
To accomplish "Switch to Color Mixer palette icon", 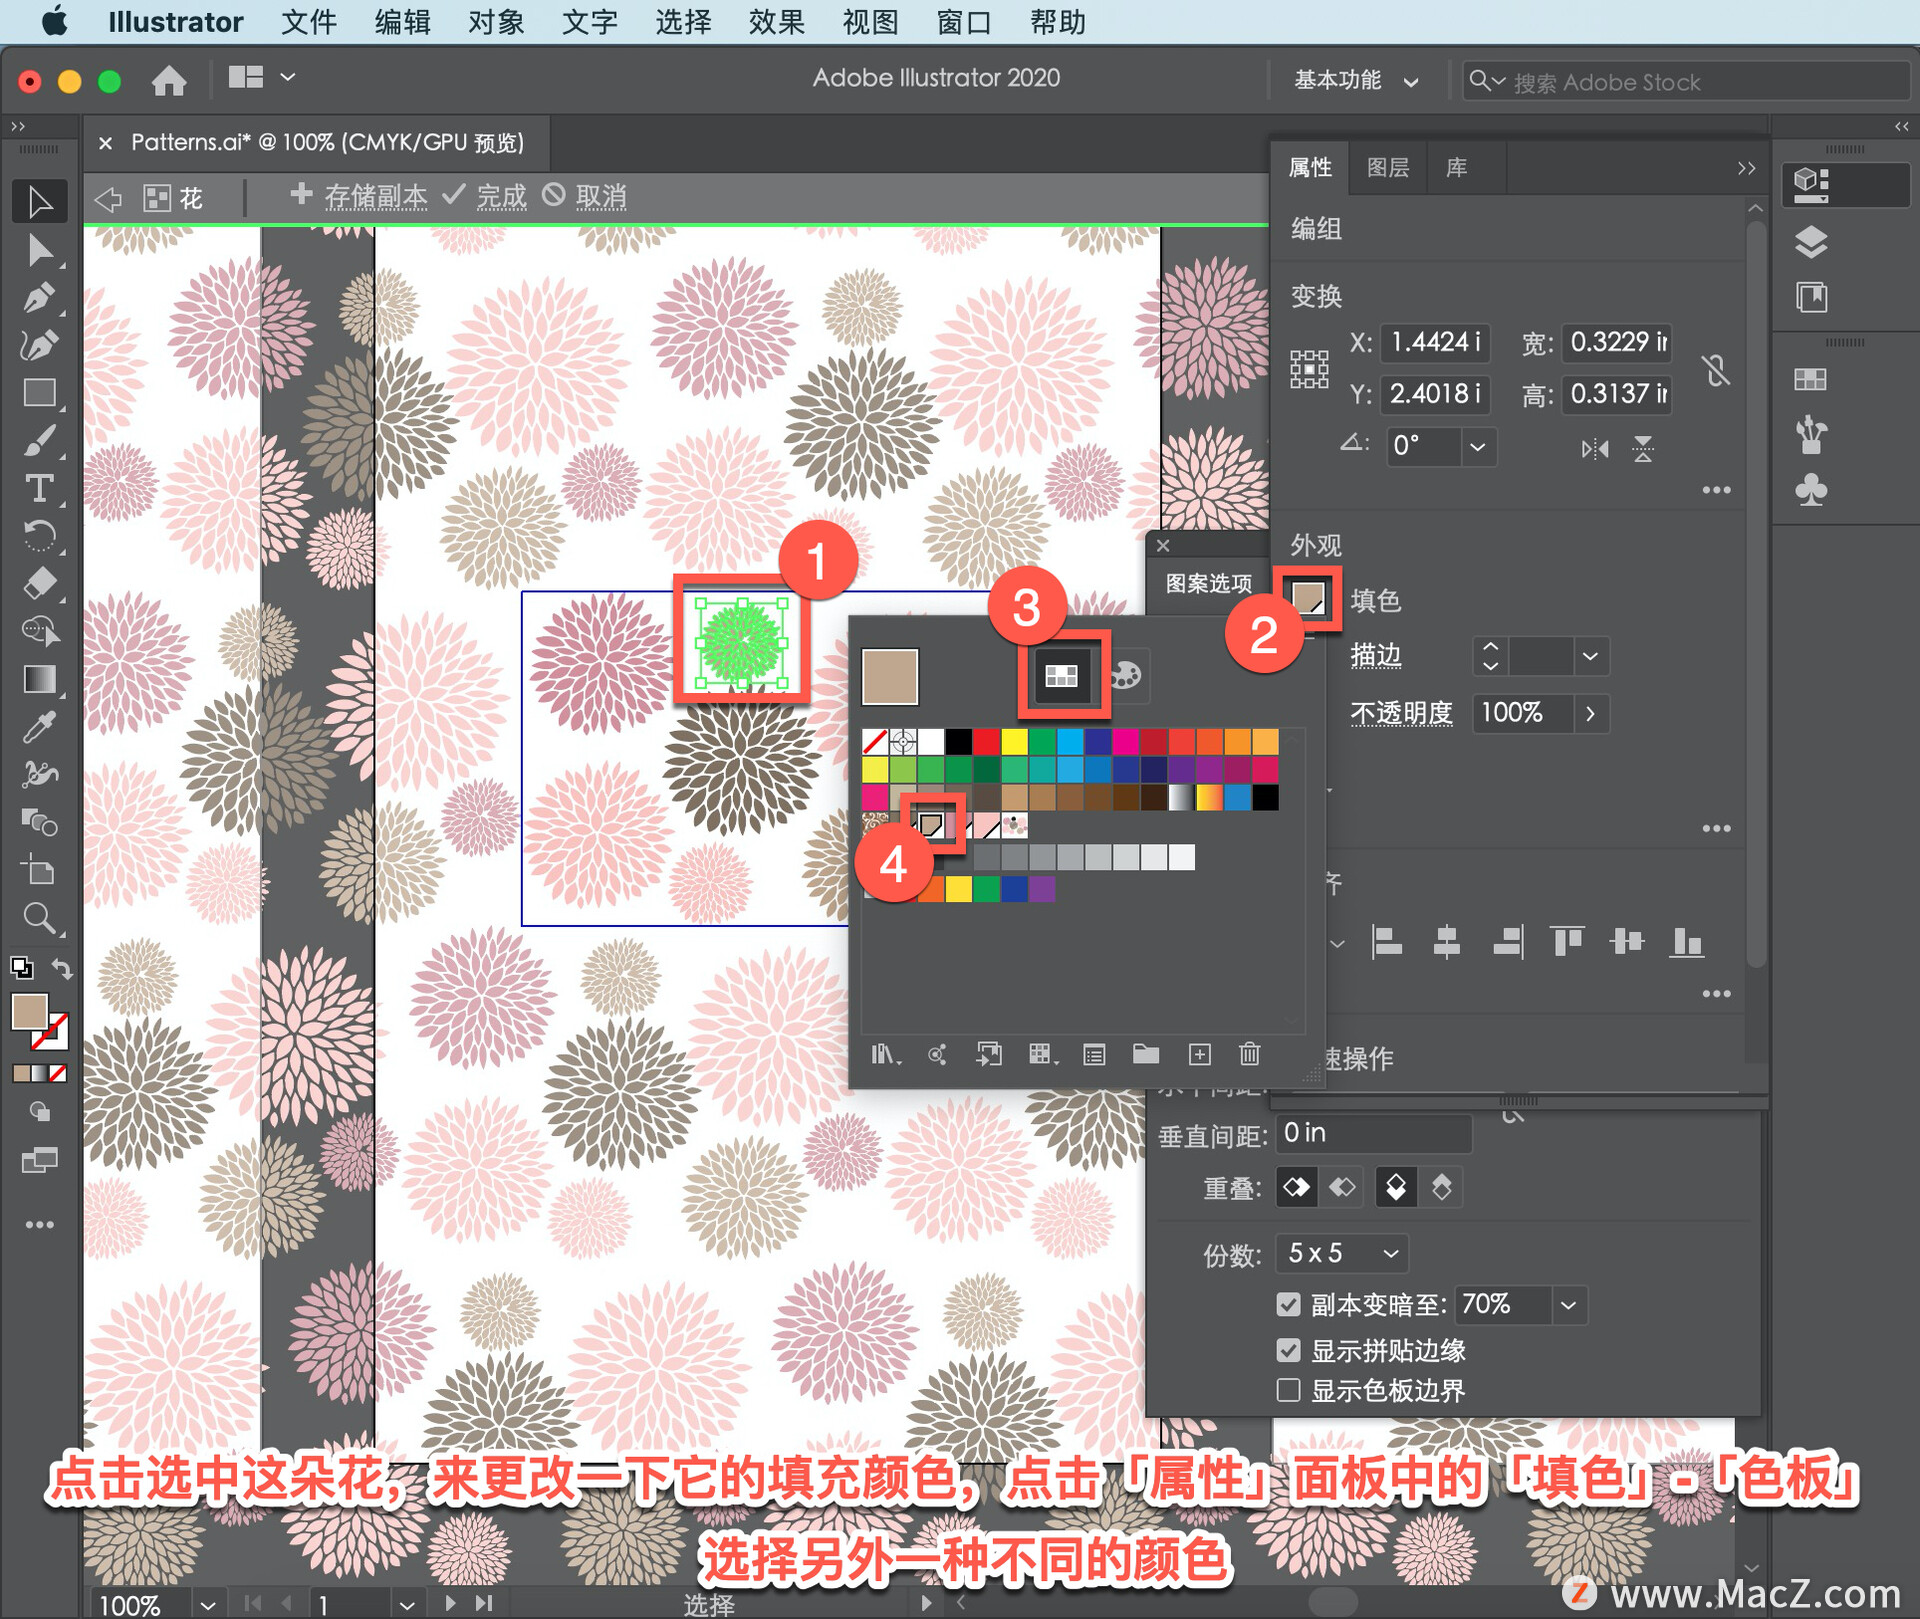I will 1126,675.
